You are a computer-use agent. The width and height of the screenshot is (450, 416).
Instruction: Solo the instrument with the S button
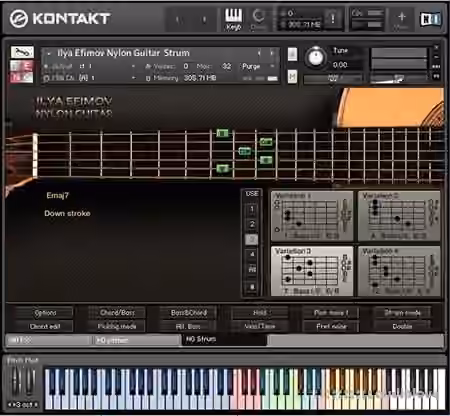(x=292, y=54)
